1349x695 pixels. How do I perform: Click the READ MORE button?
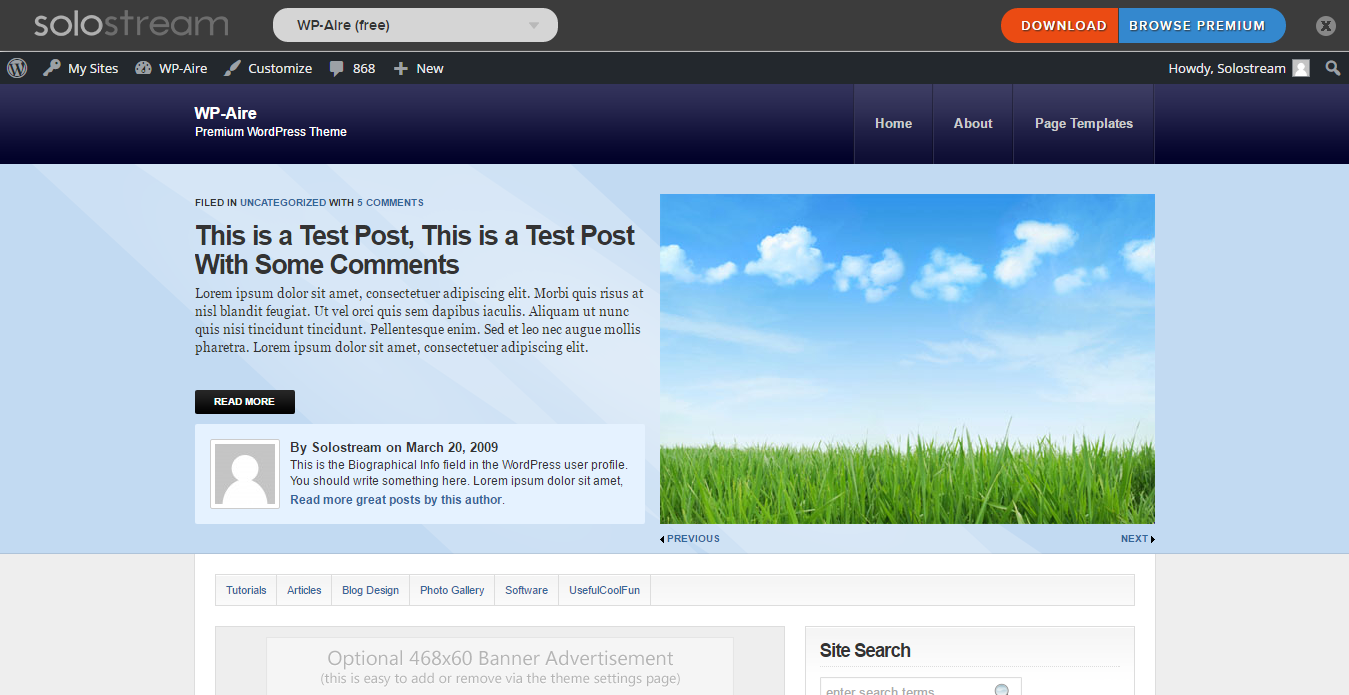pos(245,402)
